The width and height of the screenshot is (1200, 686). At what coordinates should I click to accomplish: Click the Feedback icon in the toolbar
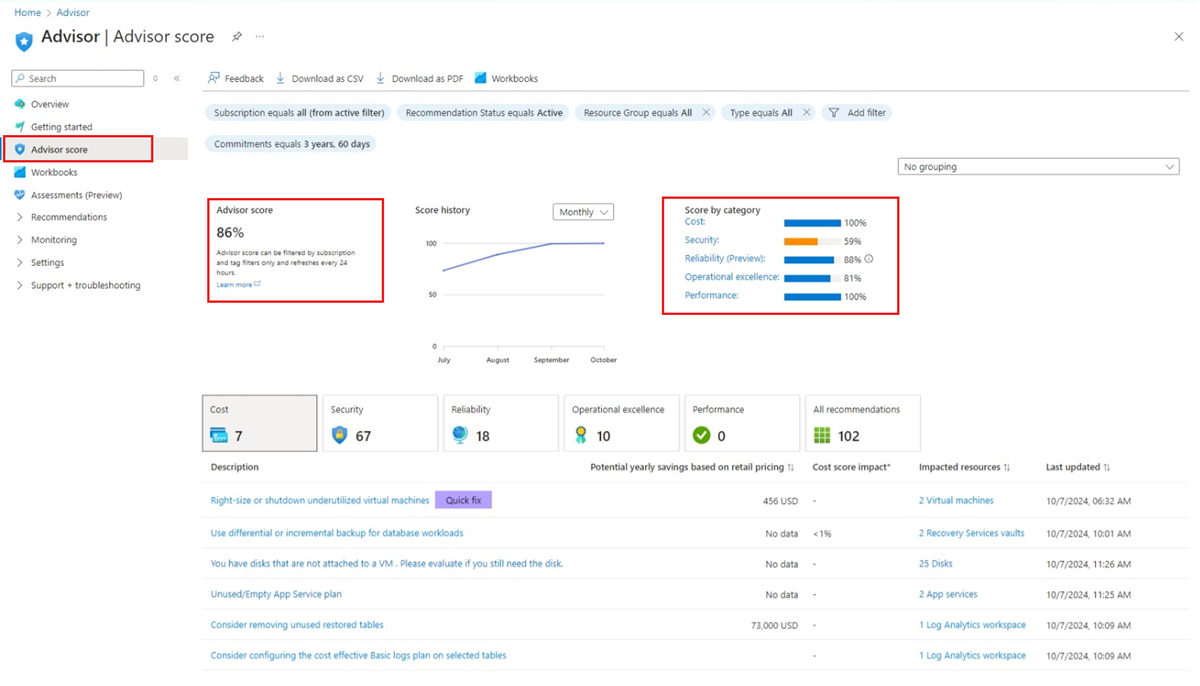(x=213, y=78)
